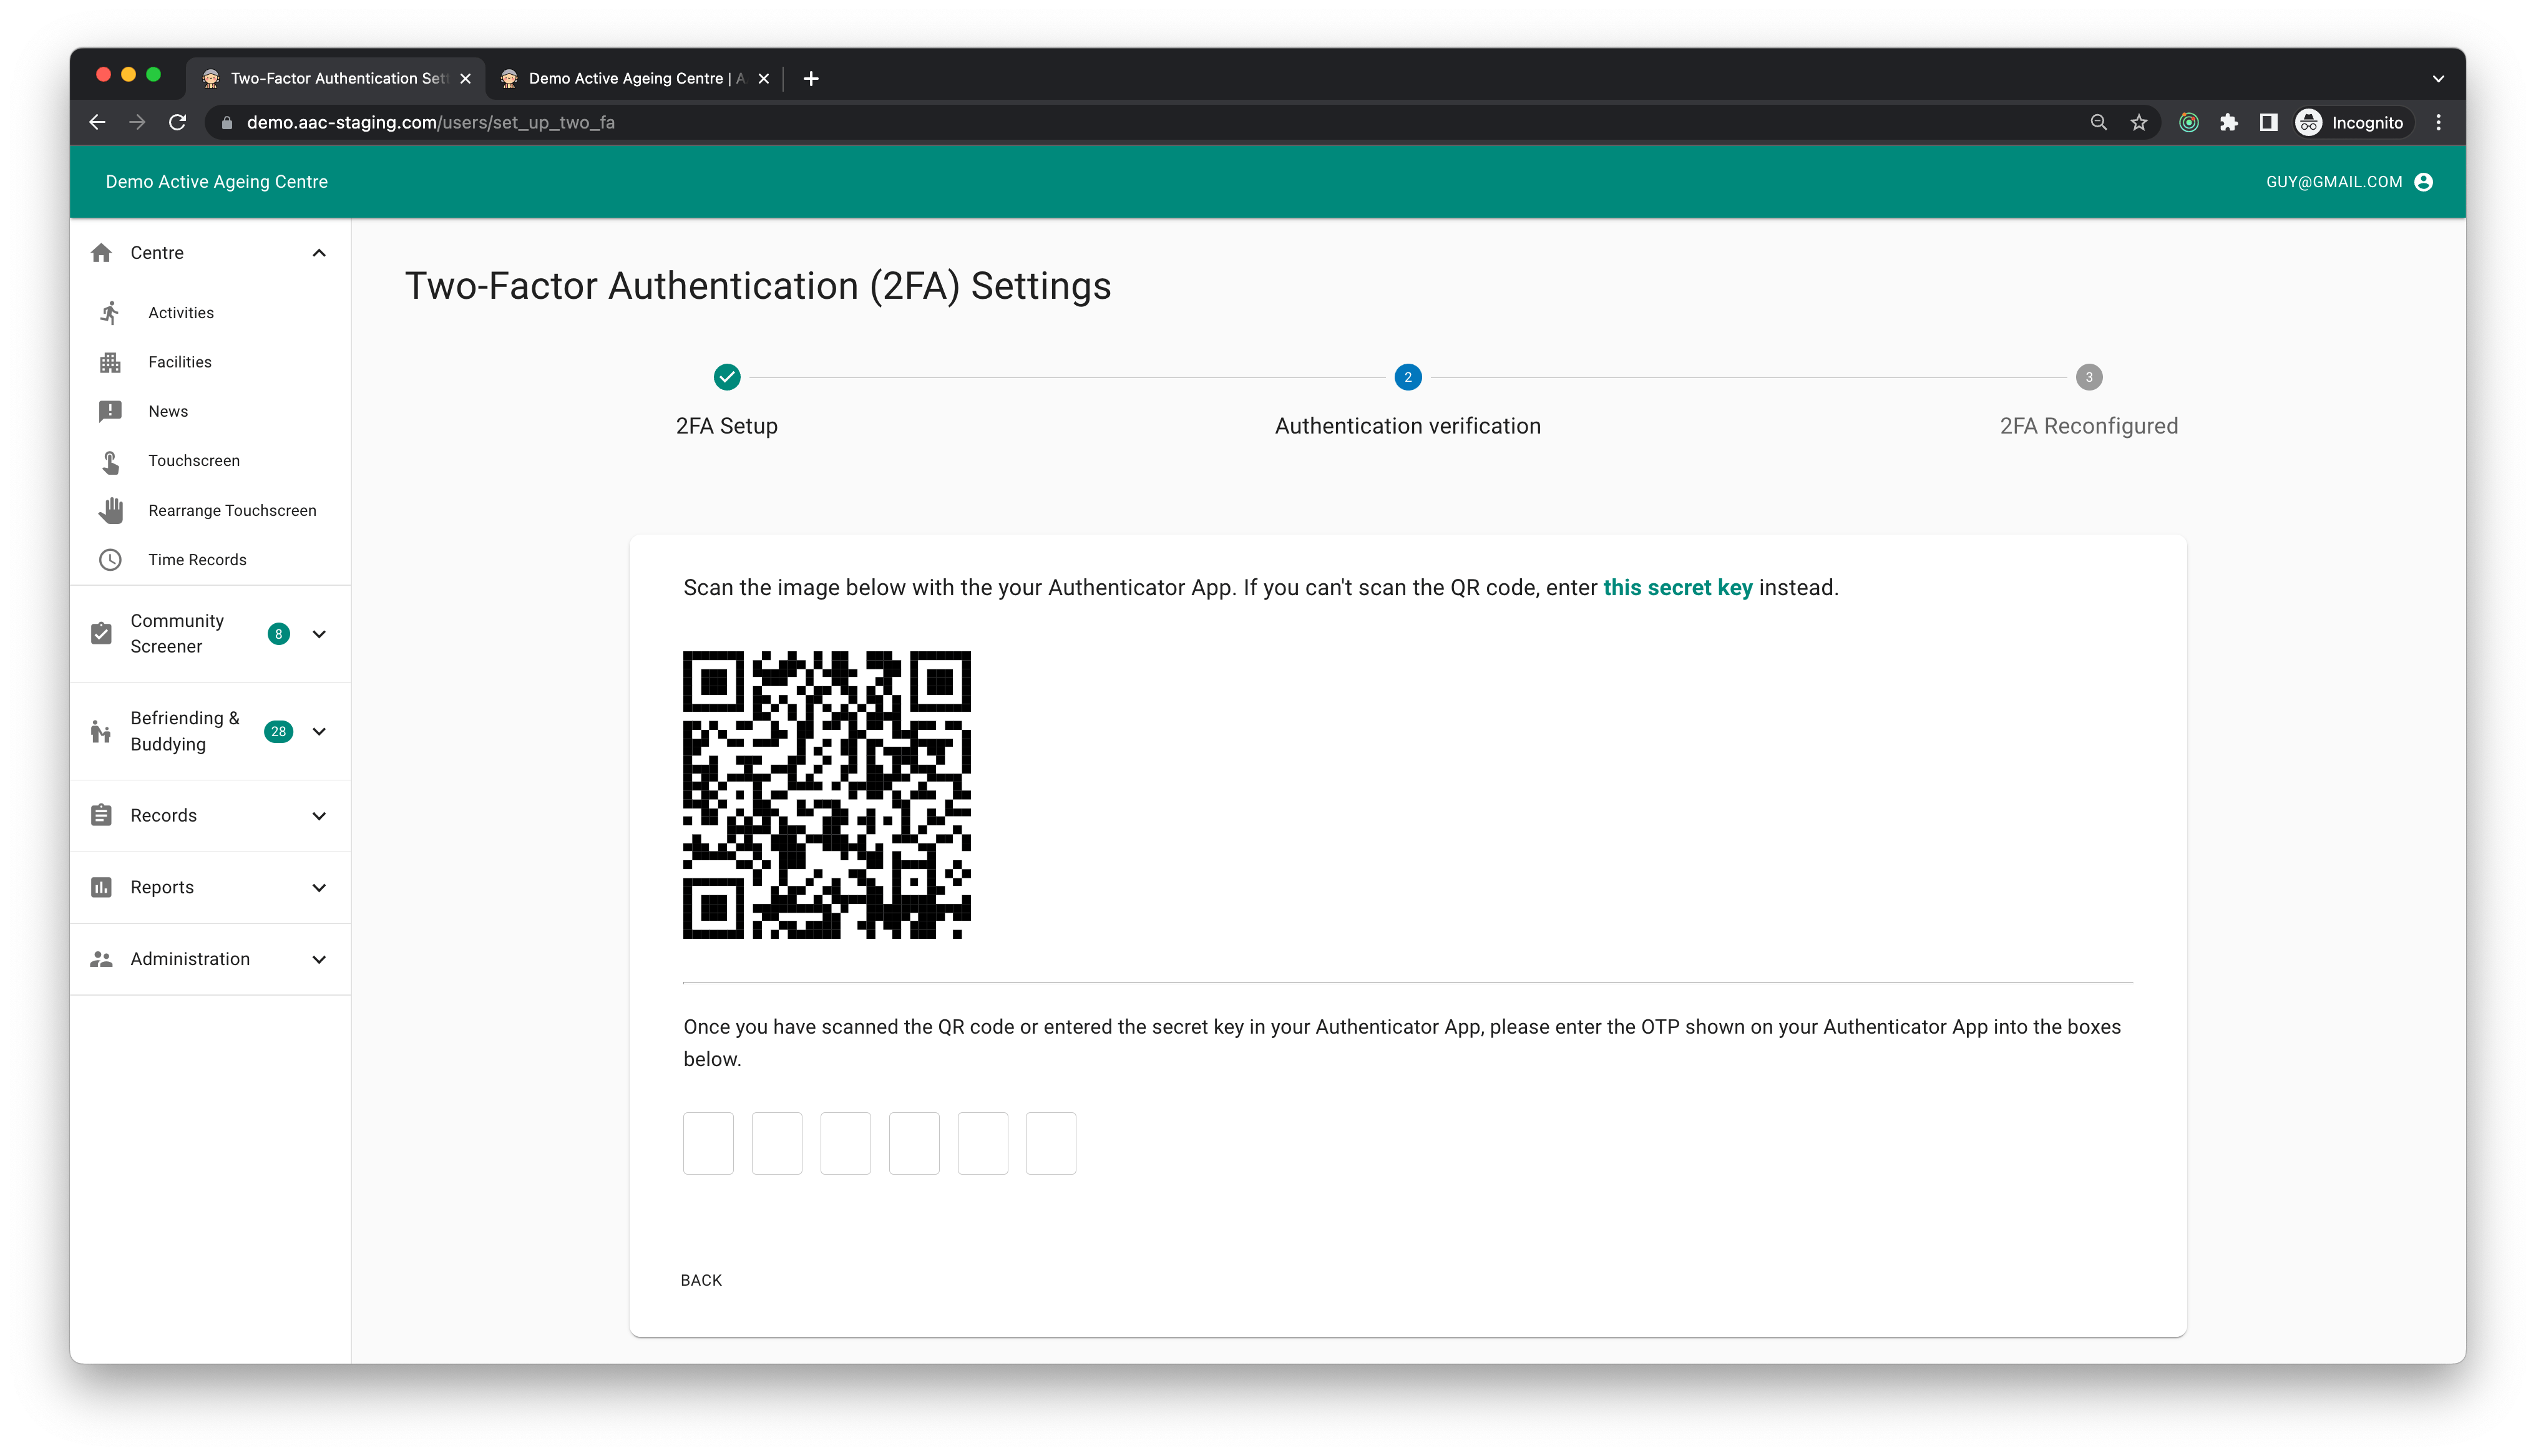Image resolution: width=2536 pixels, height=1456 pixels.
Task: Click the Community Screener clipboard-check icon
Action: pyautogui.click(x=101, y=634)
